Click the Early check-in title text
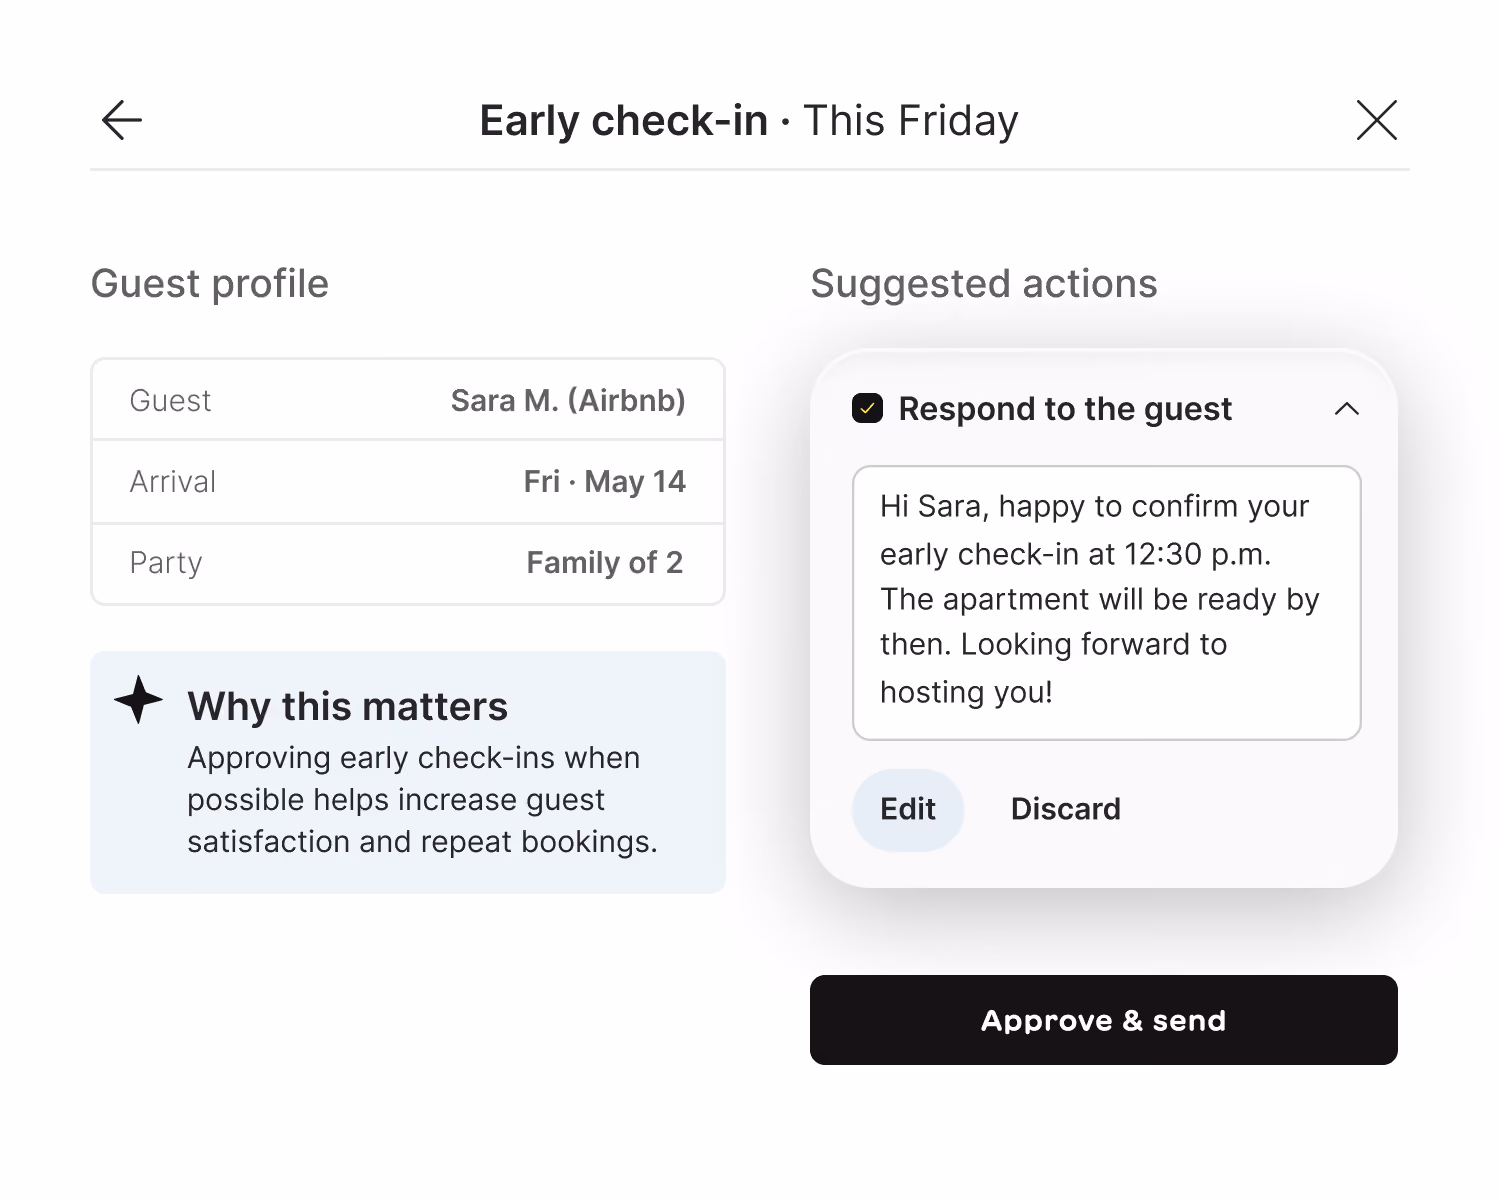Viewport: 1500px width, 1200px height. pos(624,120)
